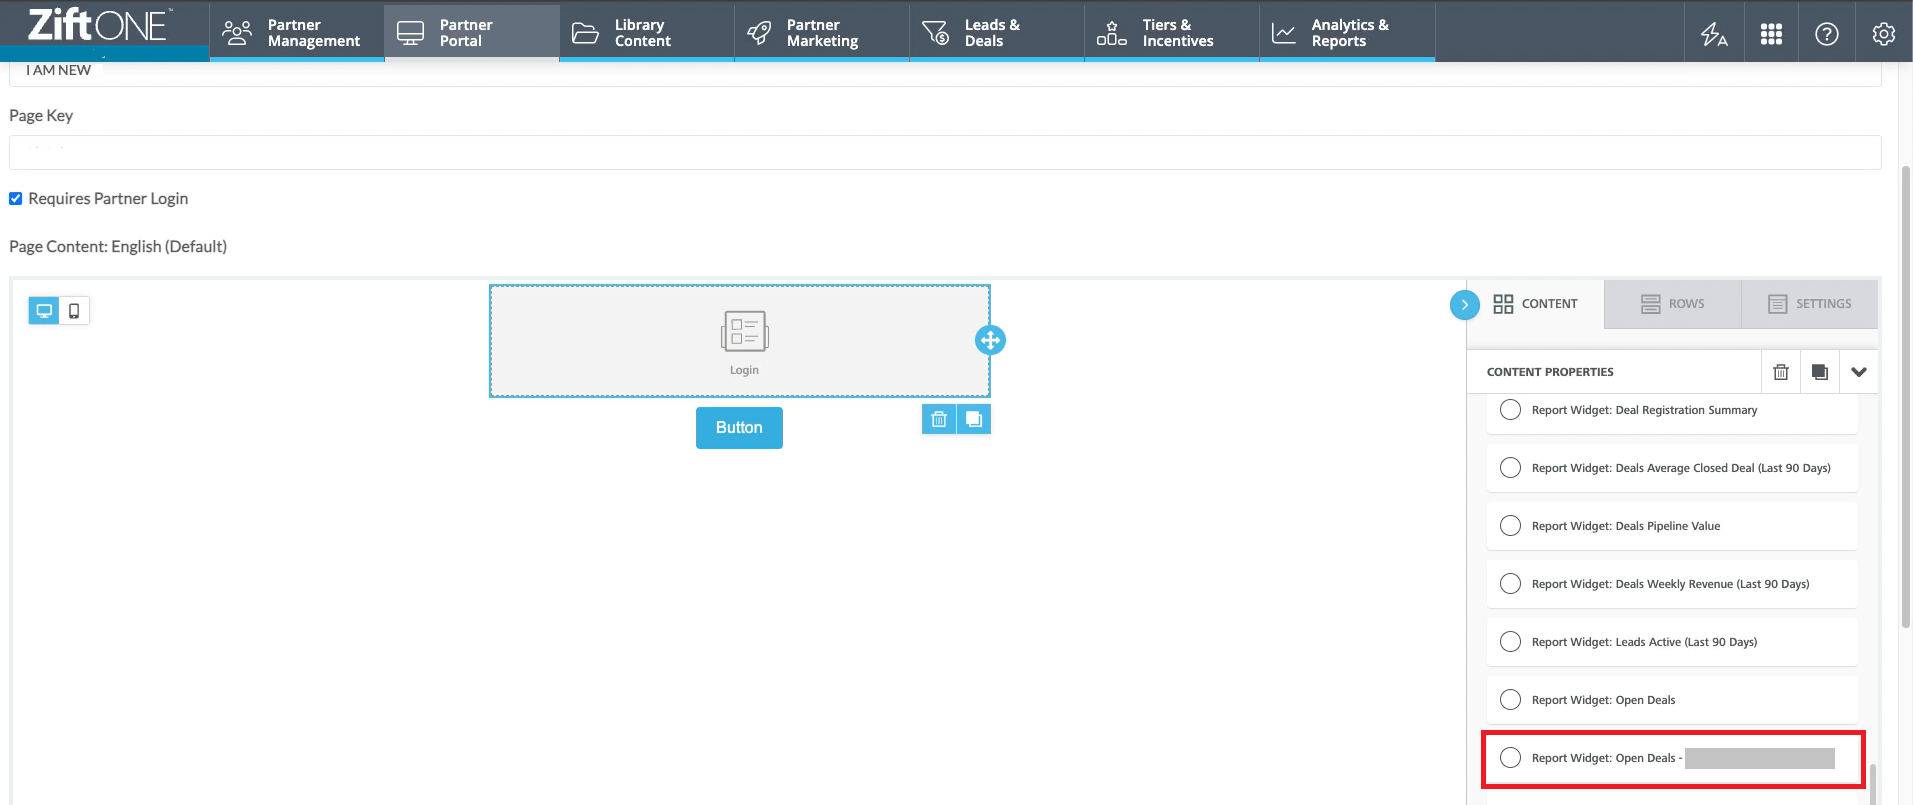Click the lightning translate icon in header
The image size is (1913, 805).
pos(1714,34)
